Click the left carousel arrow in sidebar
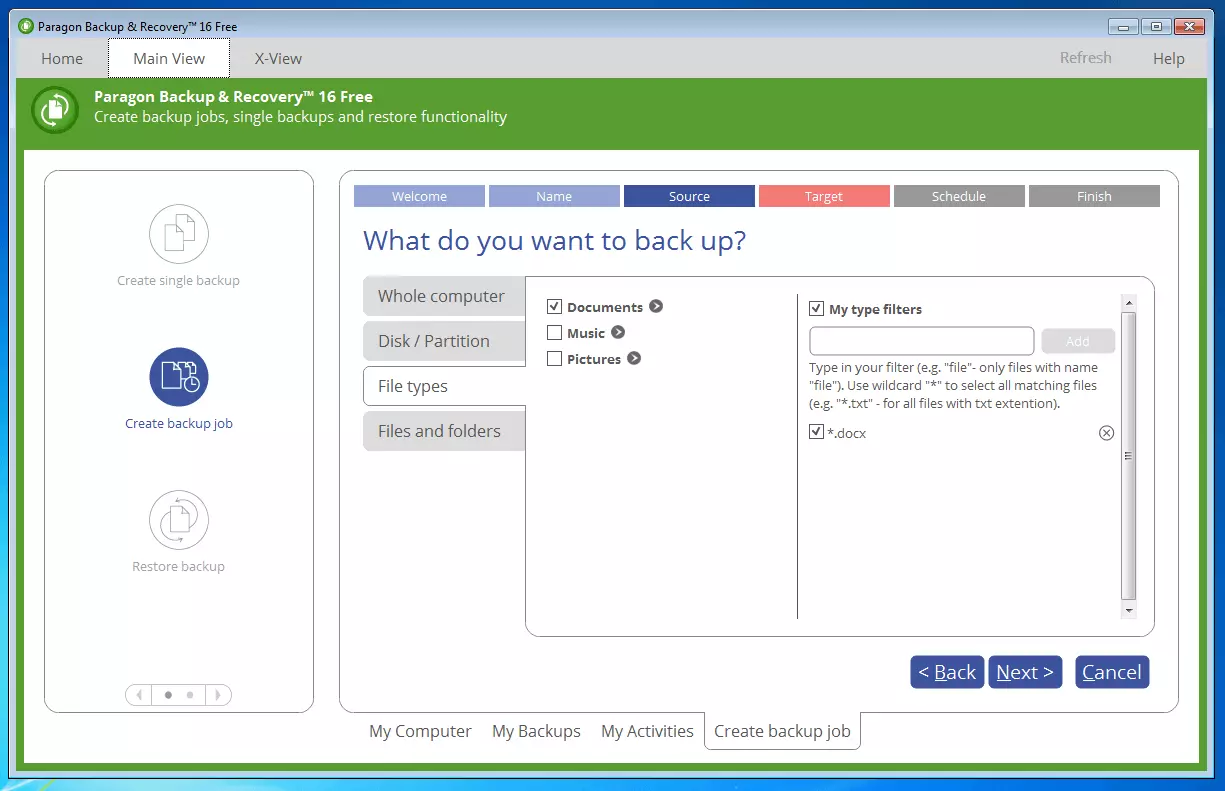Image resolution: width=1225 pixels, height=791 pixels. [139, 695]
